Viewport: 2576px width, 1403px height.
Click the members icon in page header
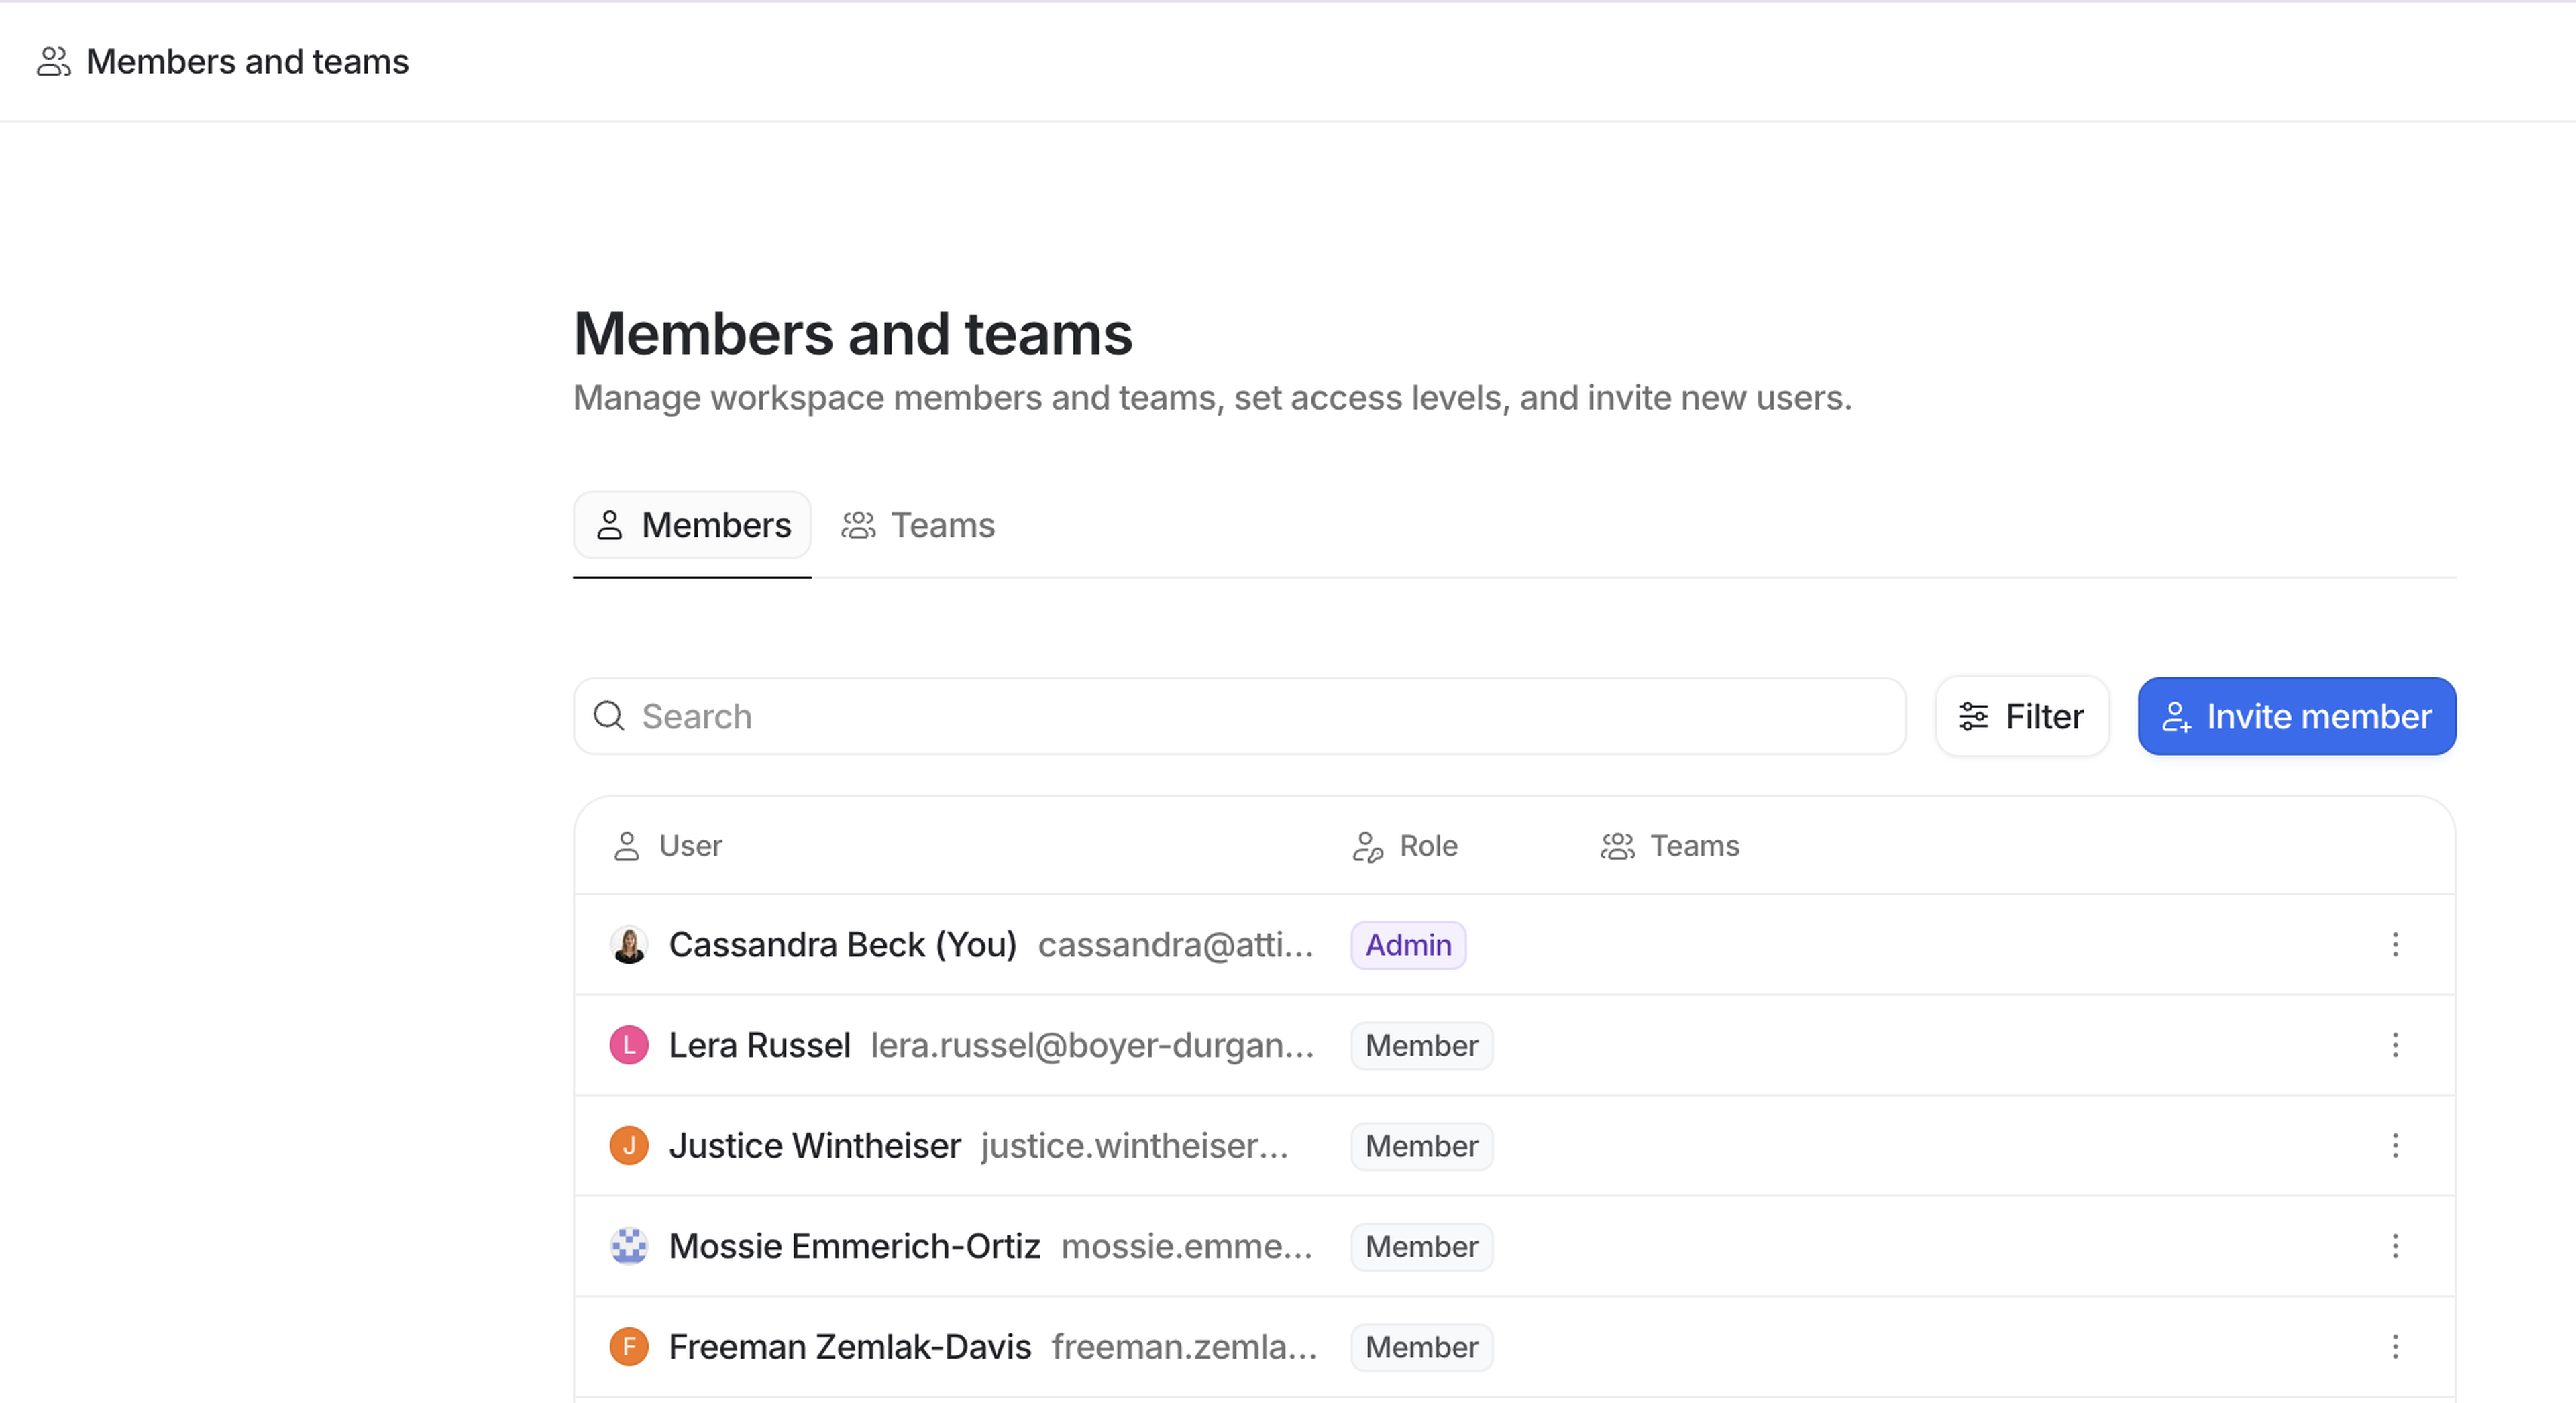tap(53, 62)
